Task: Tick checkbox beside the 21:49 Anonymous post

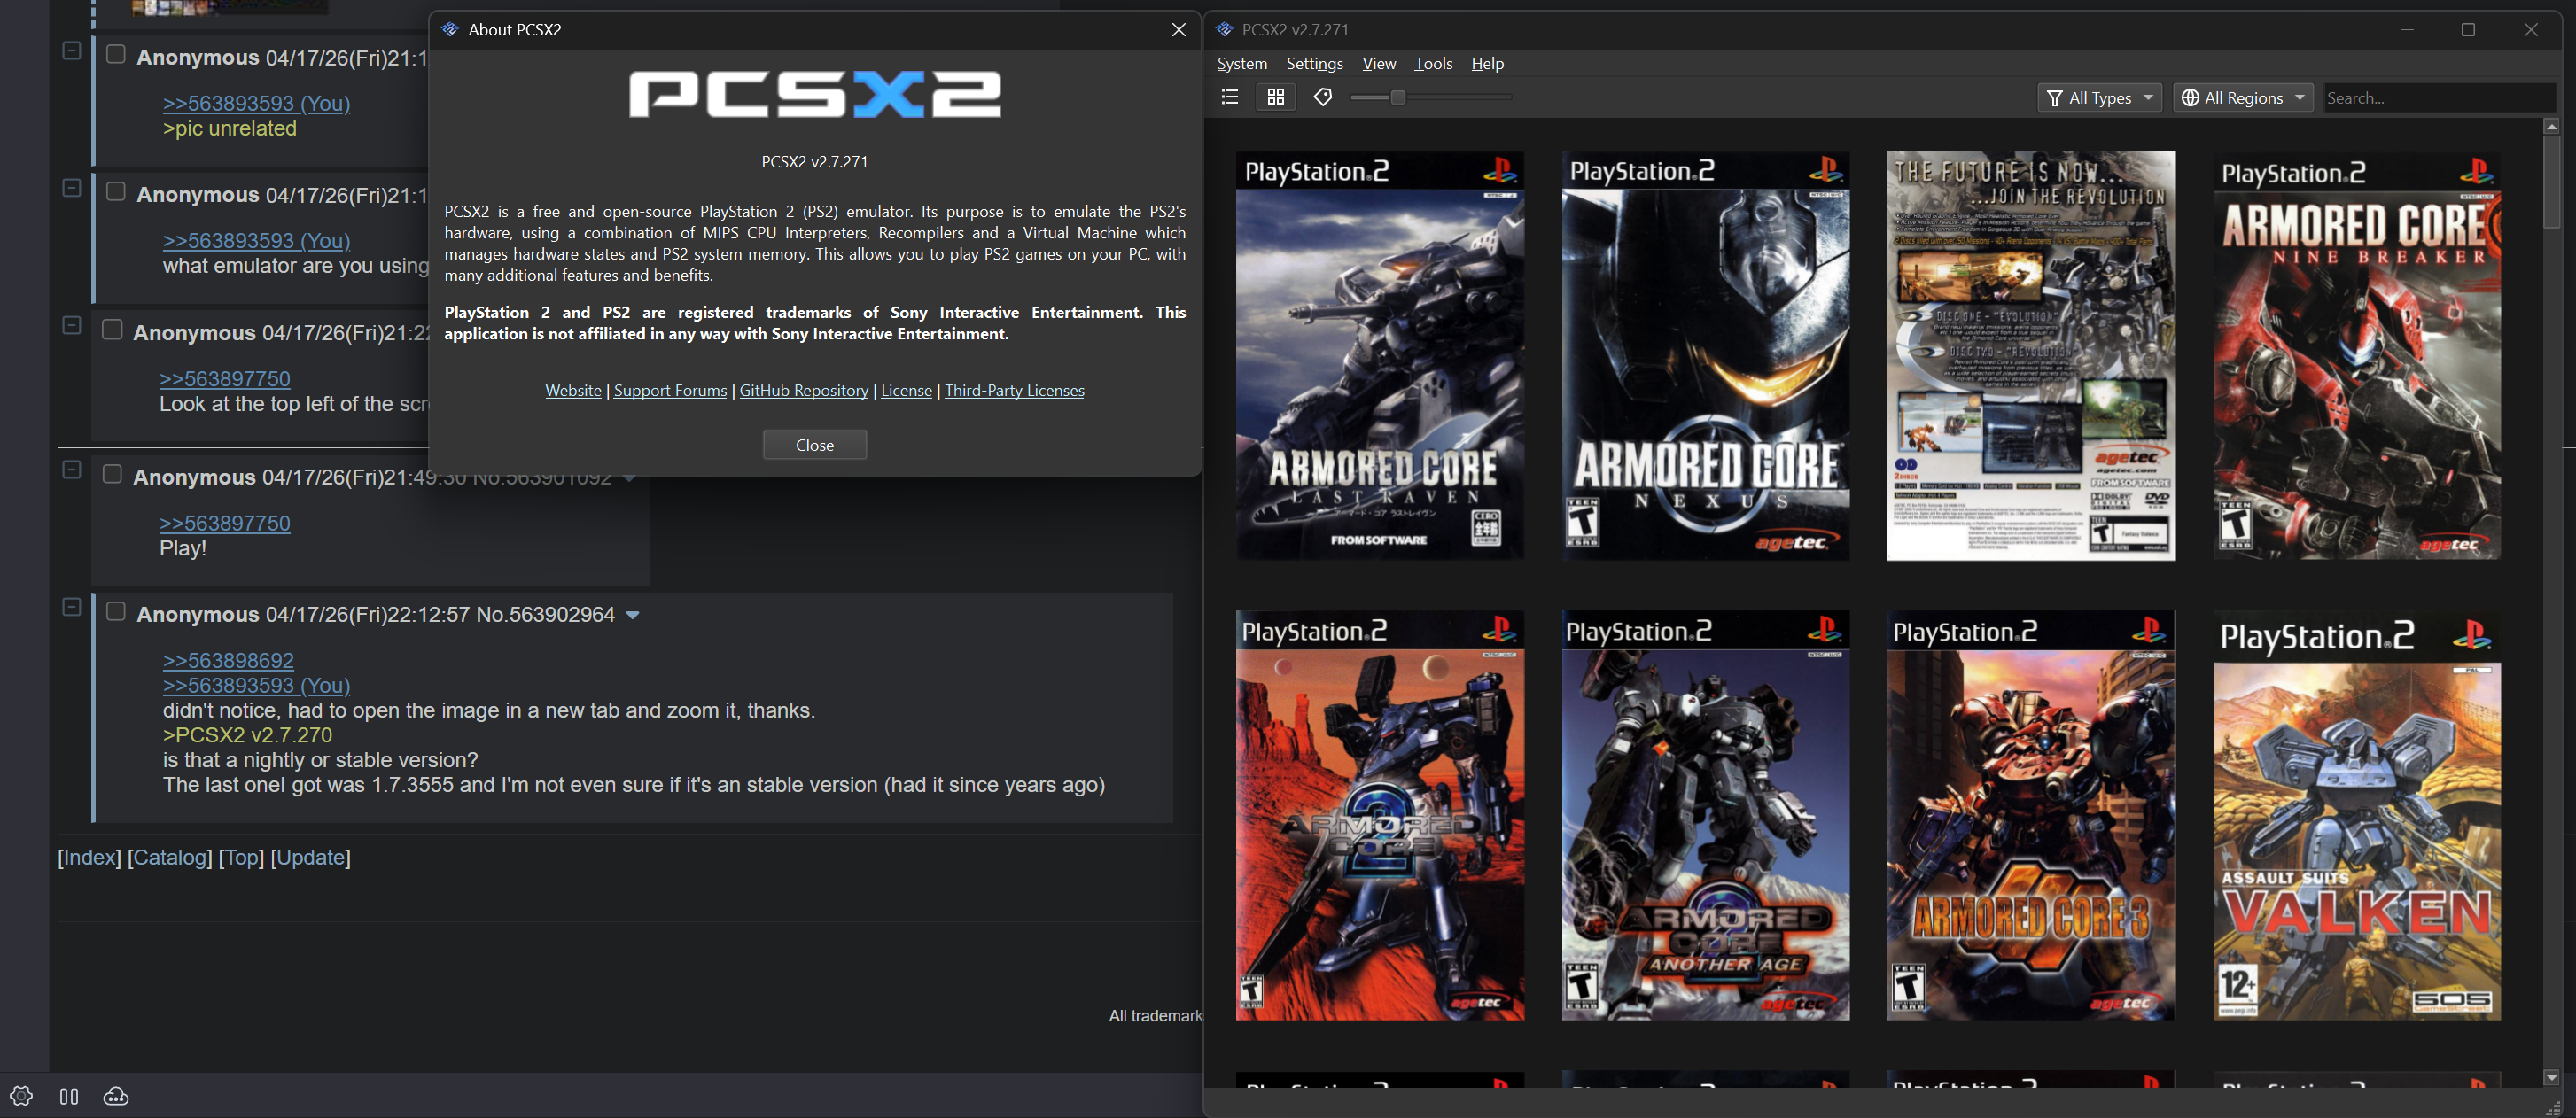Action: point(112,474)
